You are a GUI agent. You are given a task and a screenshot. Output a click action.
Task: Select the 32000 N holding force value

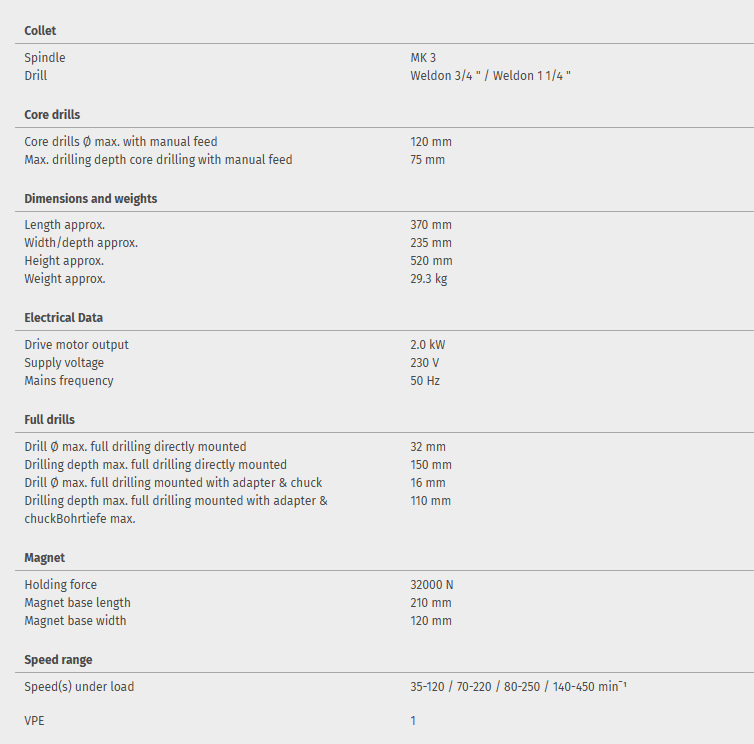point(431,585)
